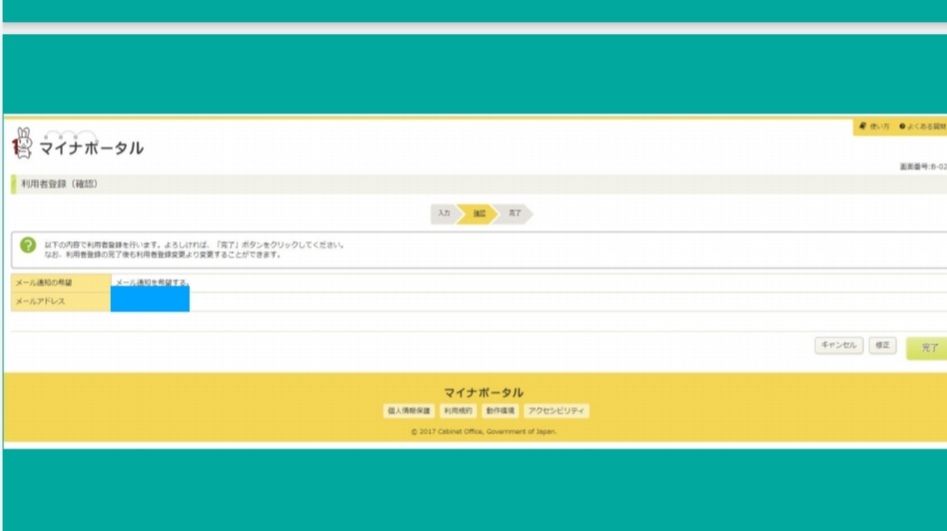The width and height of the screenshot is (947, 531).
Task: Click the マイナポータル title in the footer
Action: (x=483, y=392)
